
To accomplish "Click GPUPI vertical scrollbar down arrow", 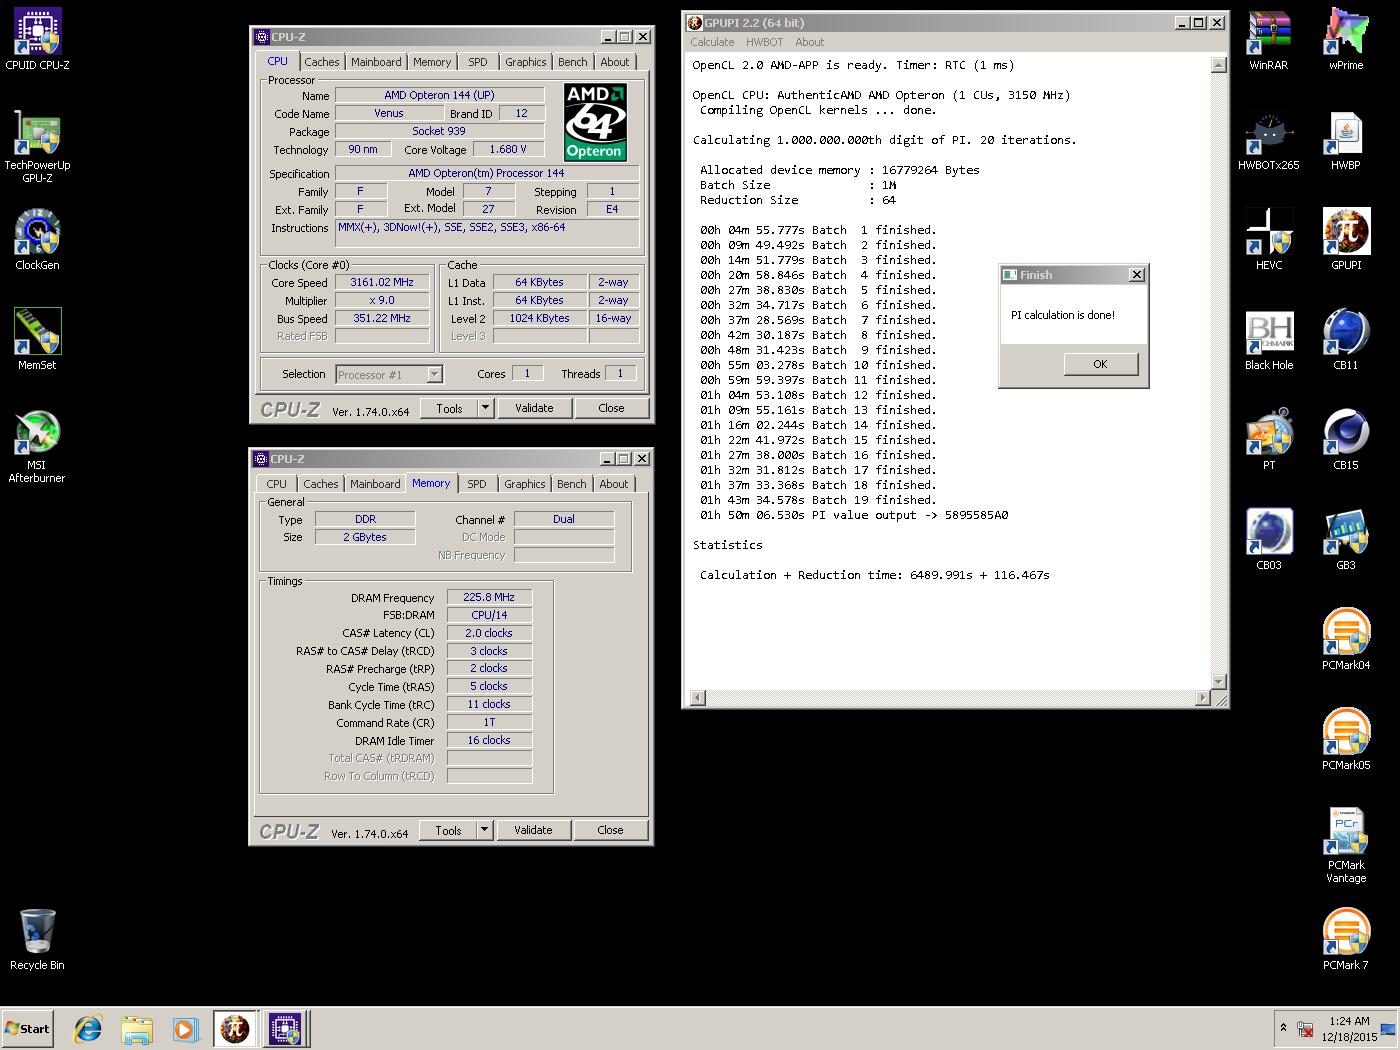I will coord(1218,681).
